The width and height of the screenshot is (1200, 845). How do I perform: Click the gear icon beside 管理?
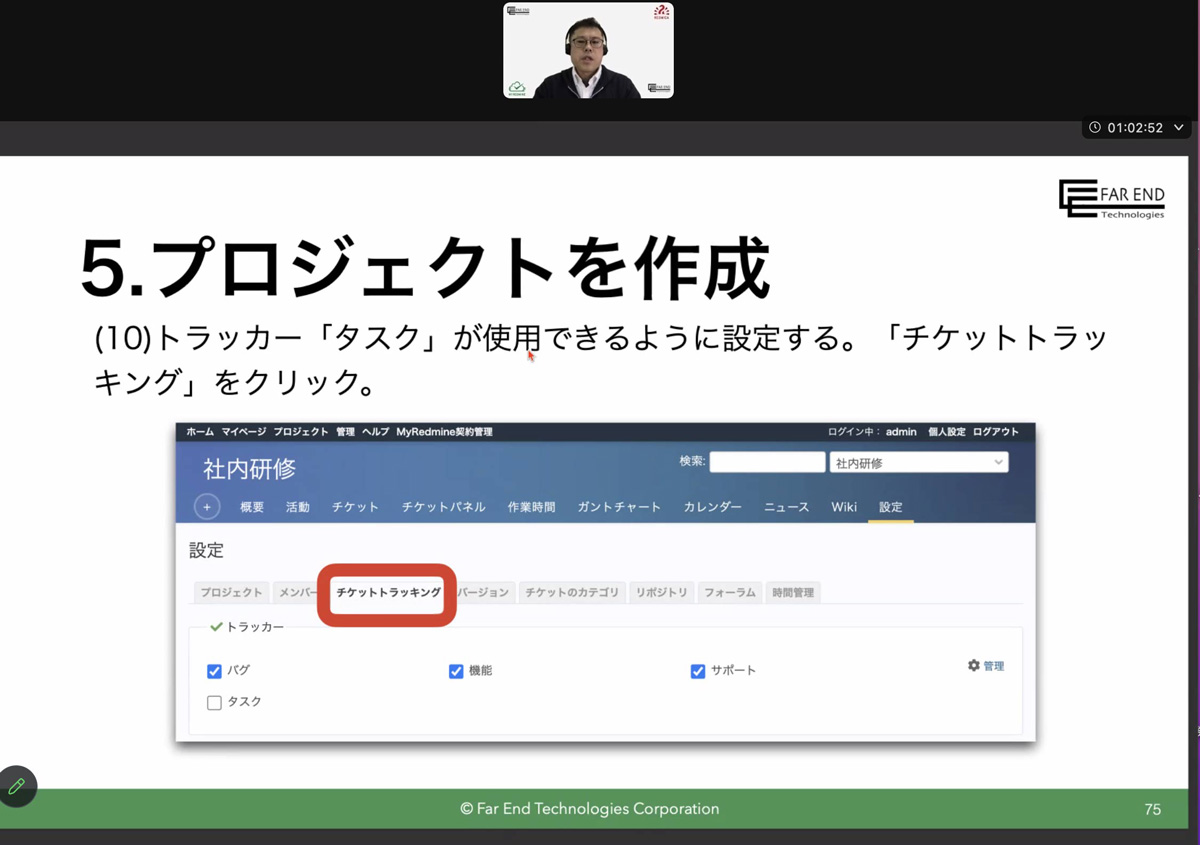[x=973, y=666]
